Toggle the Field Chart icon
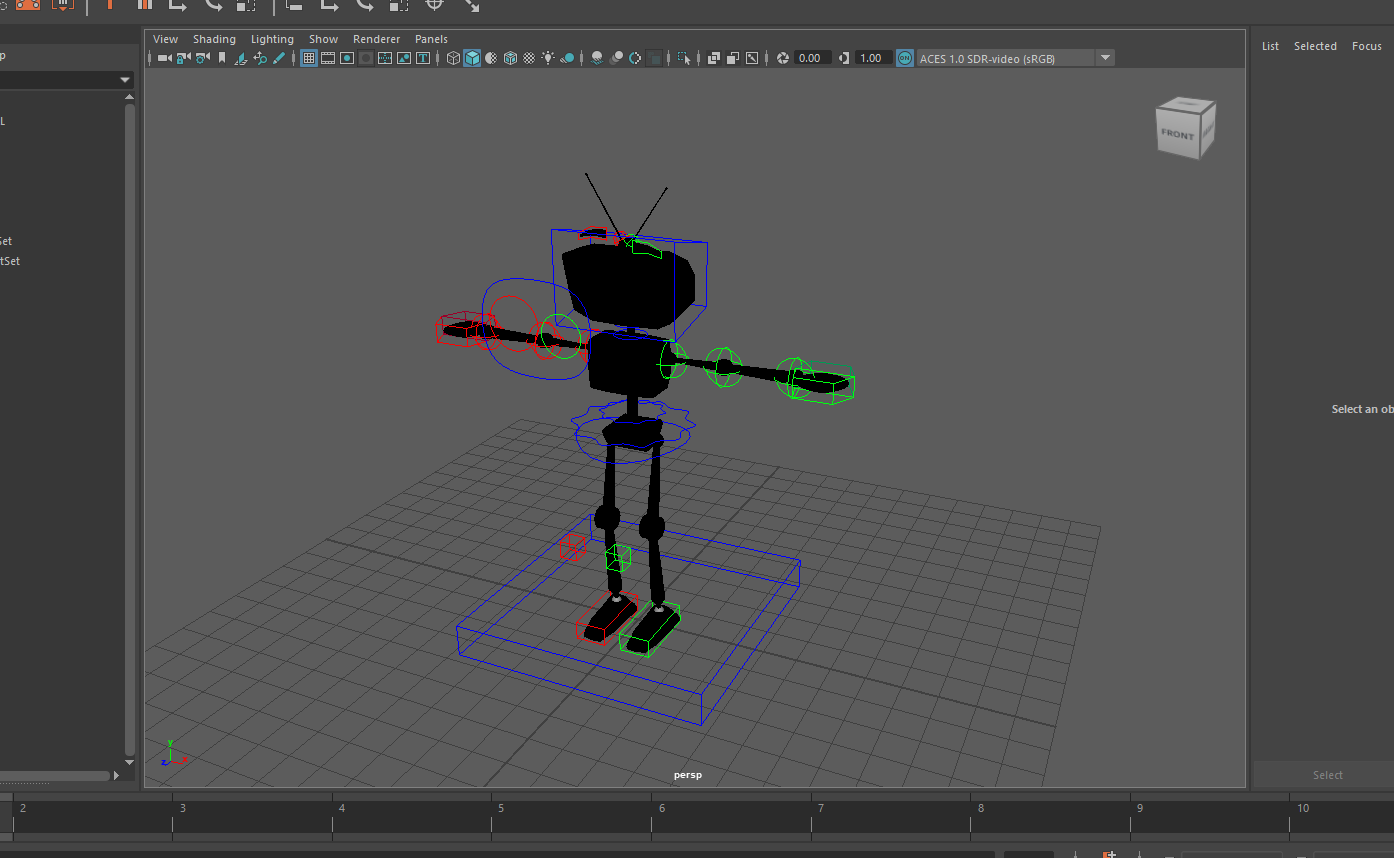This screenshot has width=1394, height=858. (385, 58)
